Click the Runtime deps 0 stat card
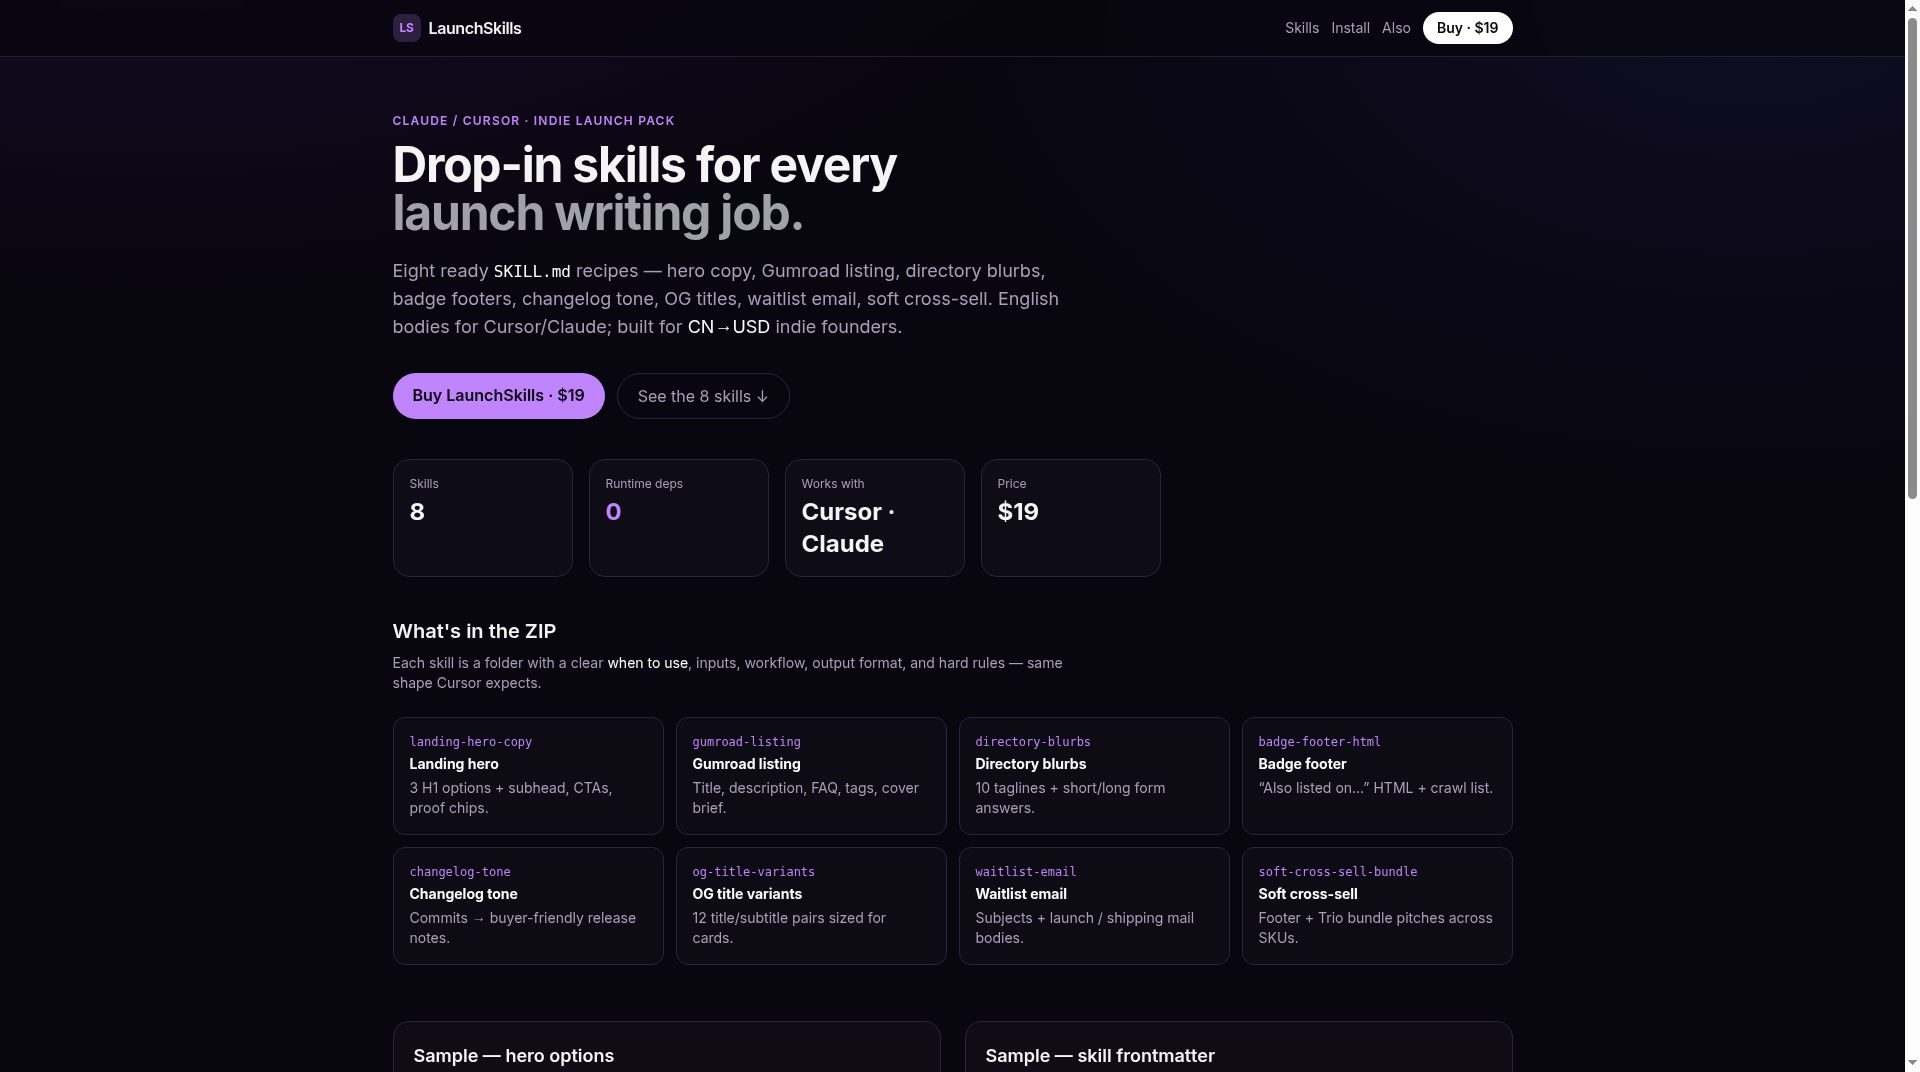The height and width of the screenshot is (1072, 1920). (x=679, y=518)
